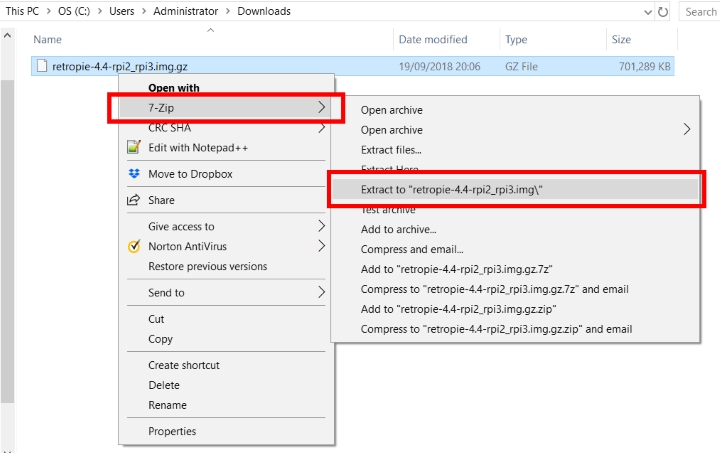Click chevron after This PC in breadcrumb
720x453 pixels.
coord(48,11)
